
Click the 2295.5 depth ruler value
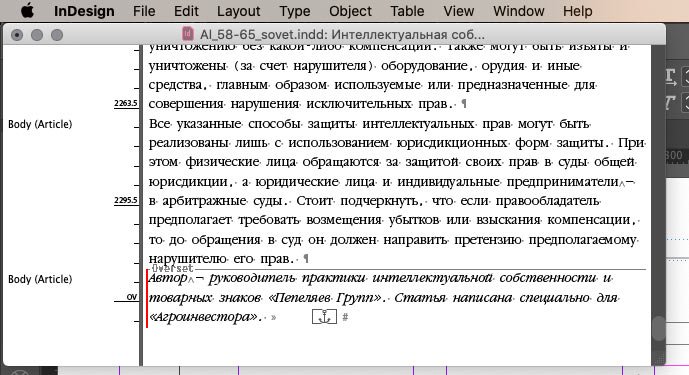click(x=126, y=200)
